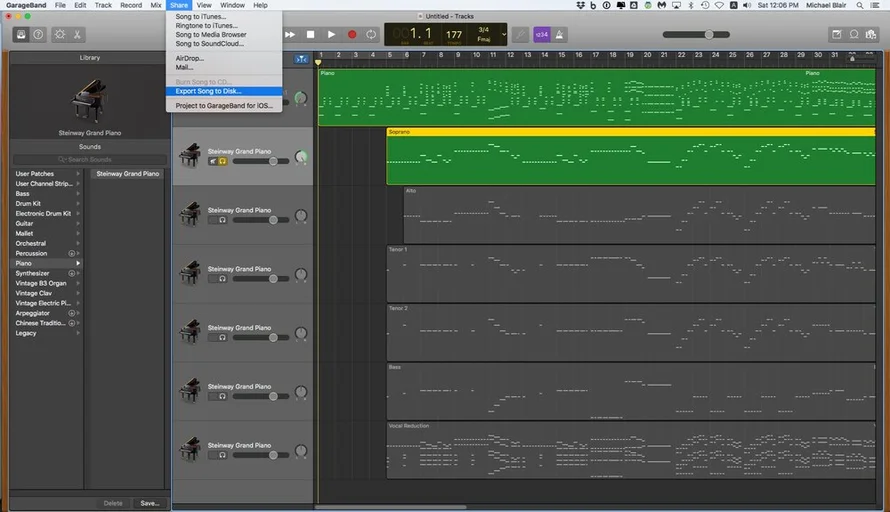Viewport: 890px width, 512px height.
Task: Click the master volume slider in the toolbar
Action: [696, 35]
